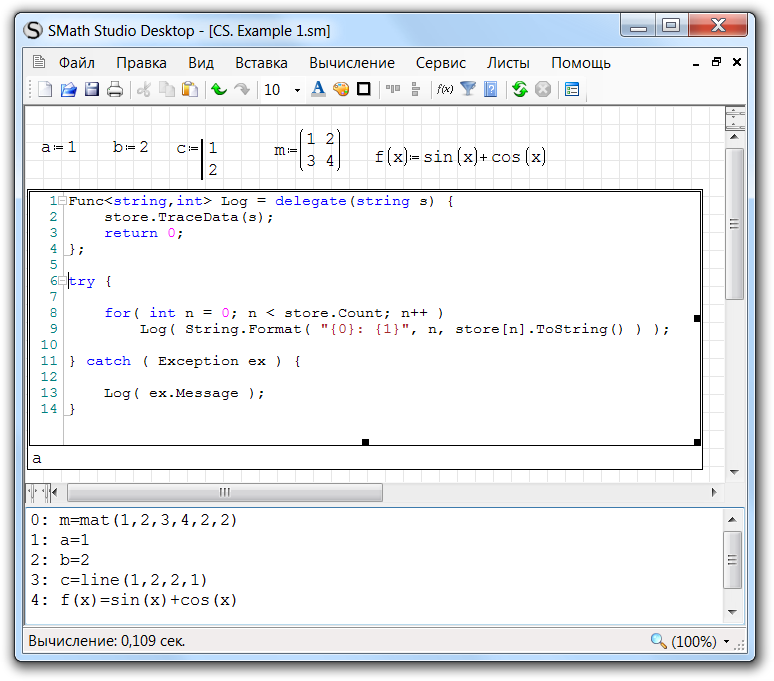
Task: Click the green Undo arrow
Action: 218,90
